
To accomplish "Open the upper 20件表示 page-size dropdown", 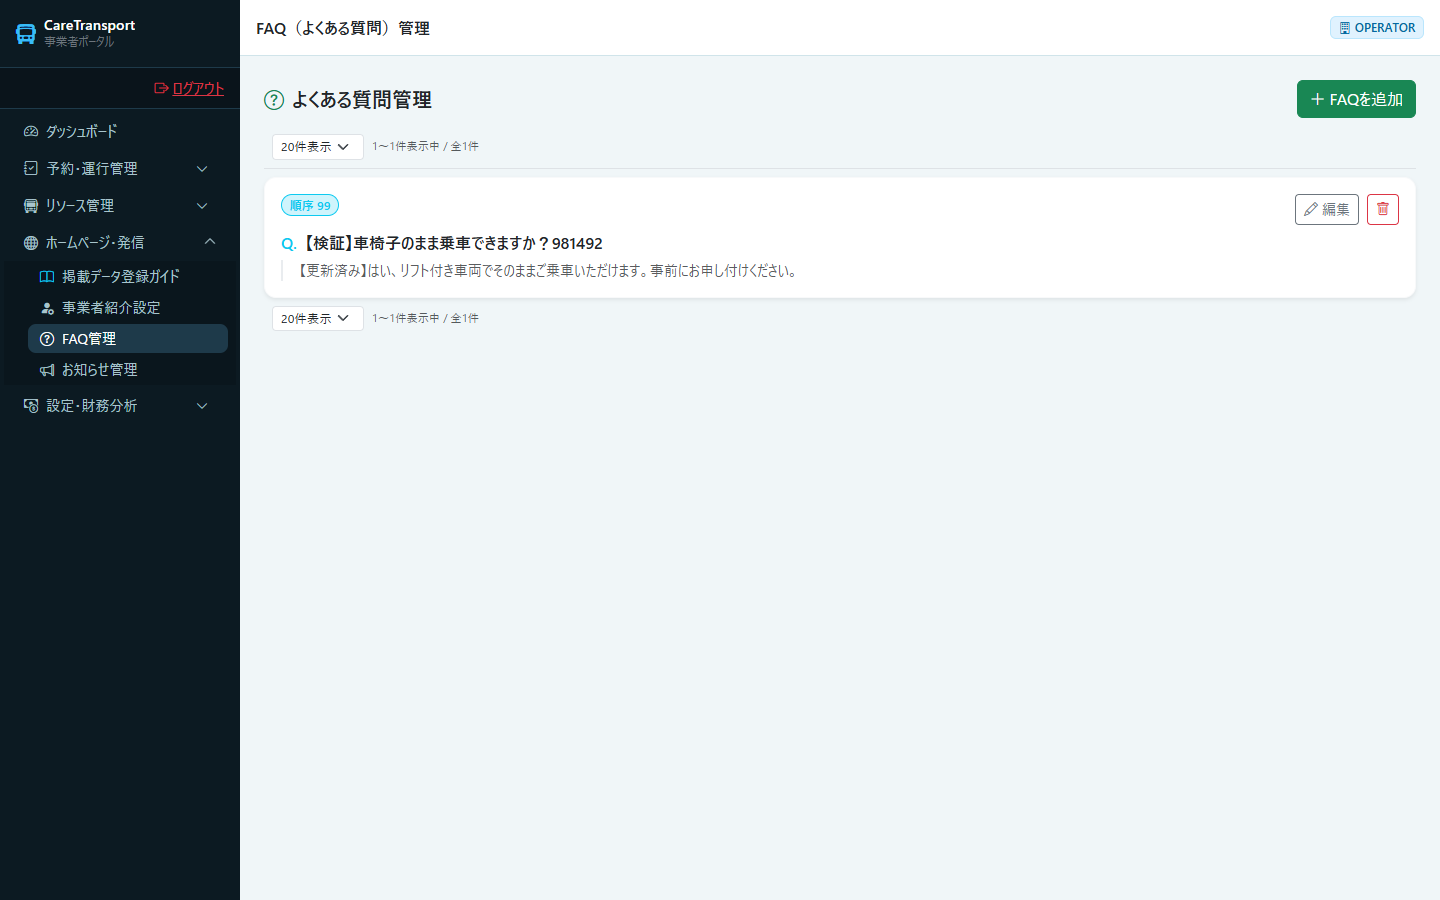I will click(x=317, y=146).
